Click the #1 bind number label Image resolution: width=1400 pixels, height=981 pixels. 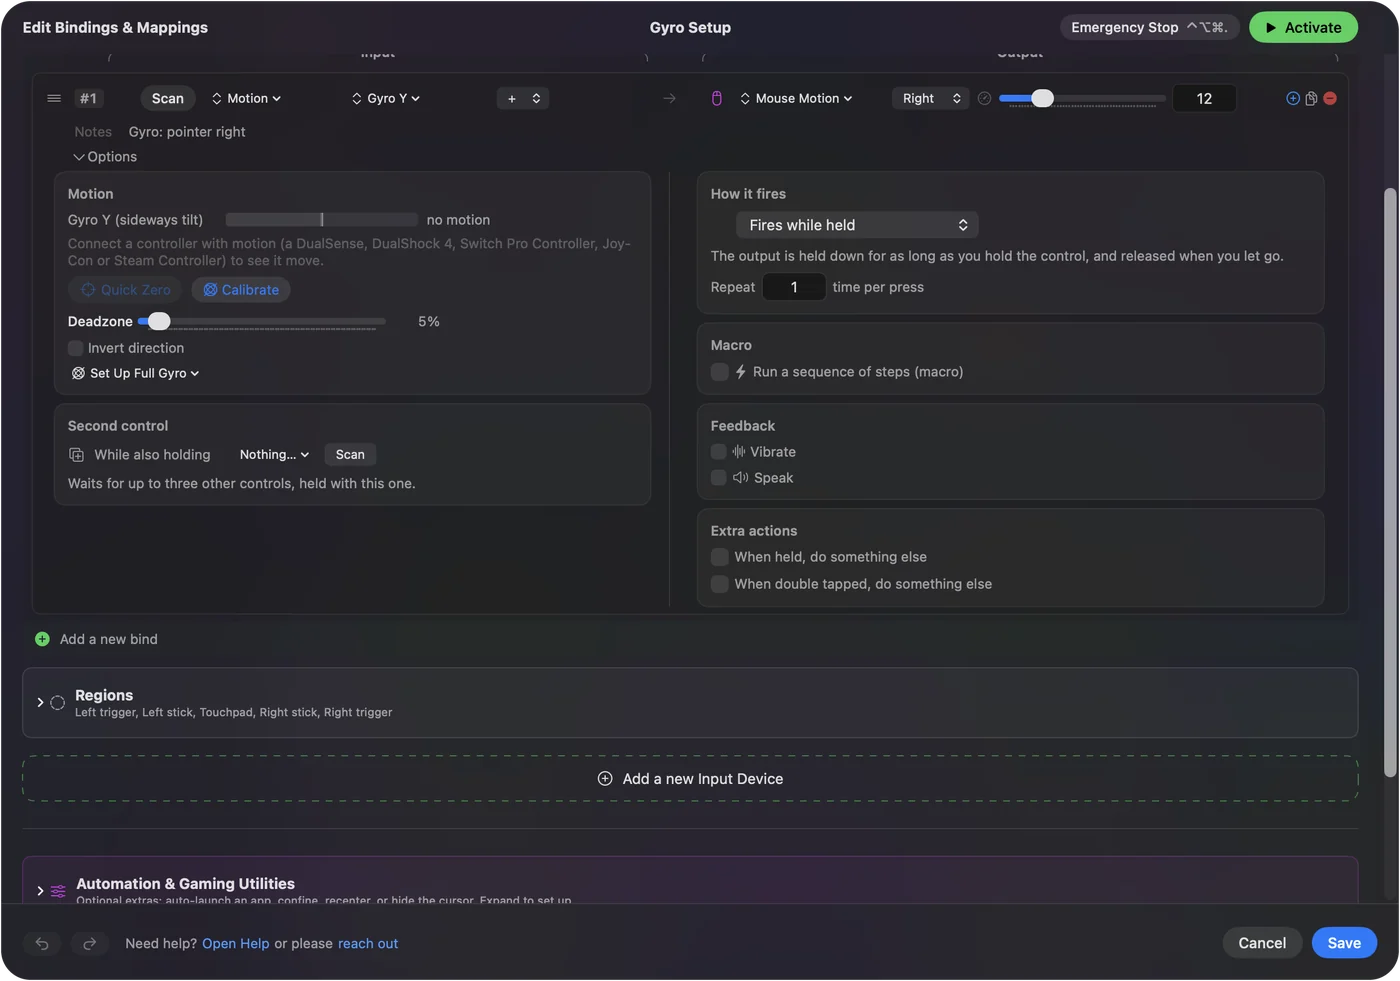[88, 98]
